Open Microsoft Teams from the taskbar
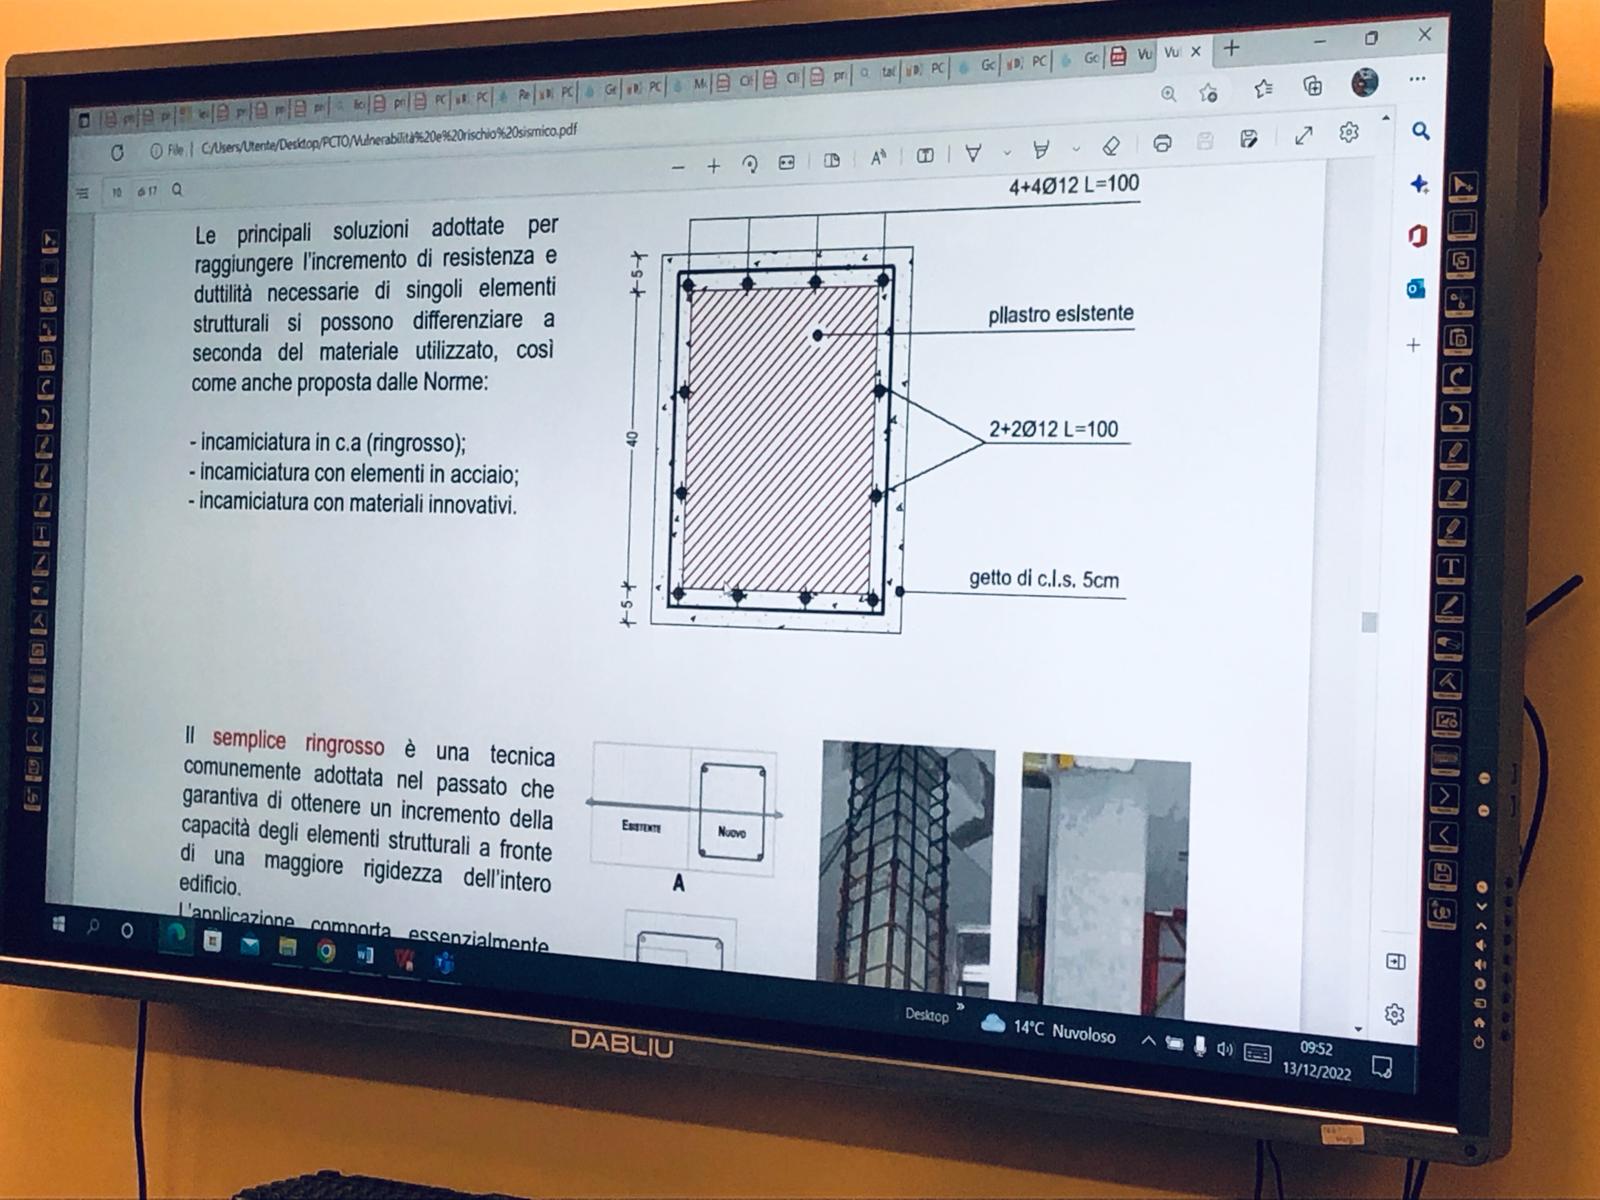The image size is (1600, 1200). point(444,963)
